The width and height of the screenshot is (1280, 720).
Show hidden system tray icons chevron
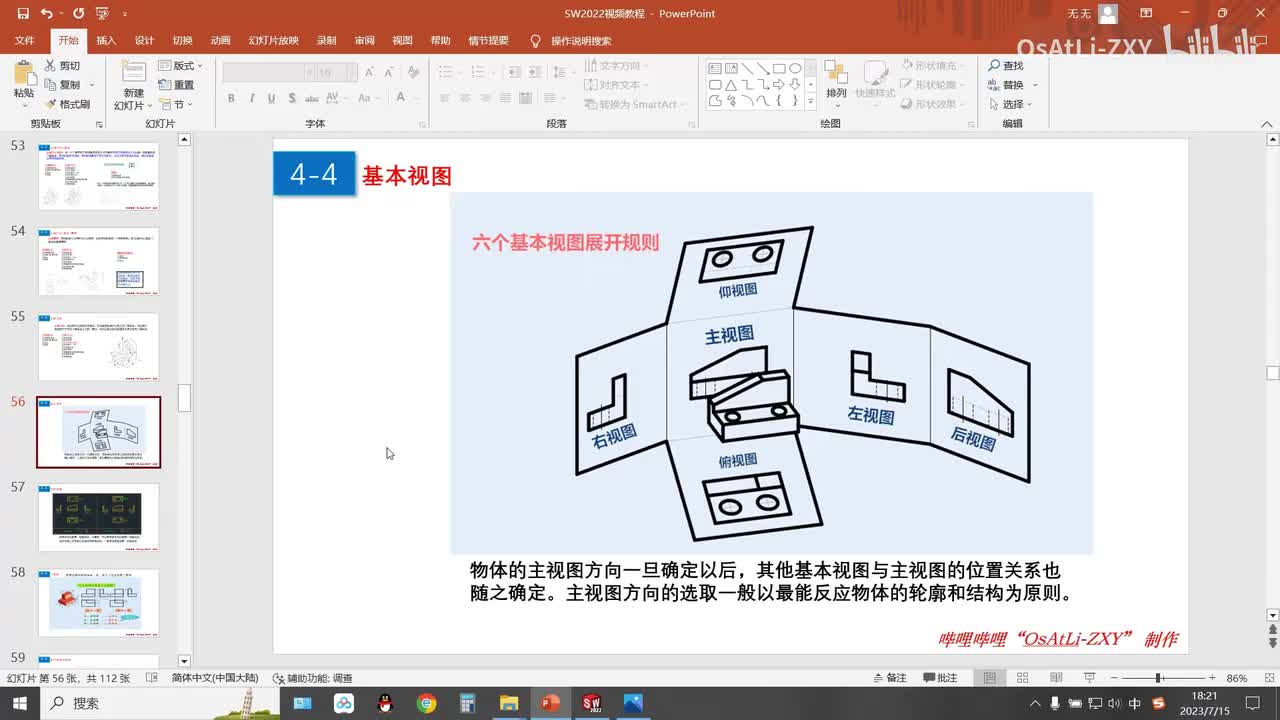[1035, 703]
